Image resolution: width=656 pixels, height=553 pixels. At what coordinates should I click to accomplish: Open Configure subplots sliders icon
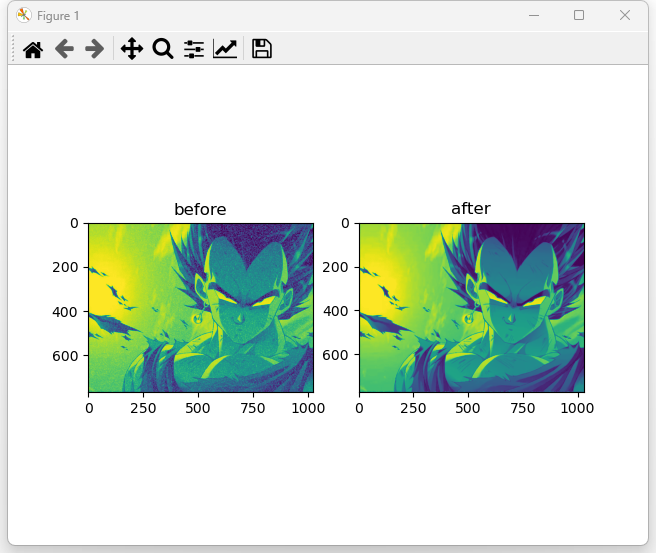tap(194, 49)
